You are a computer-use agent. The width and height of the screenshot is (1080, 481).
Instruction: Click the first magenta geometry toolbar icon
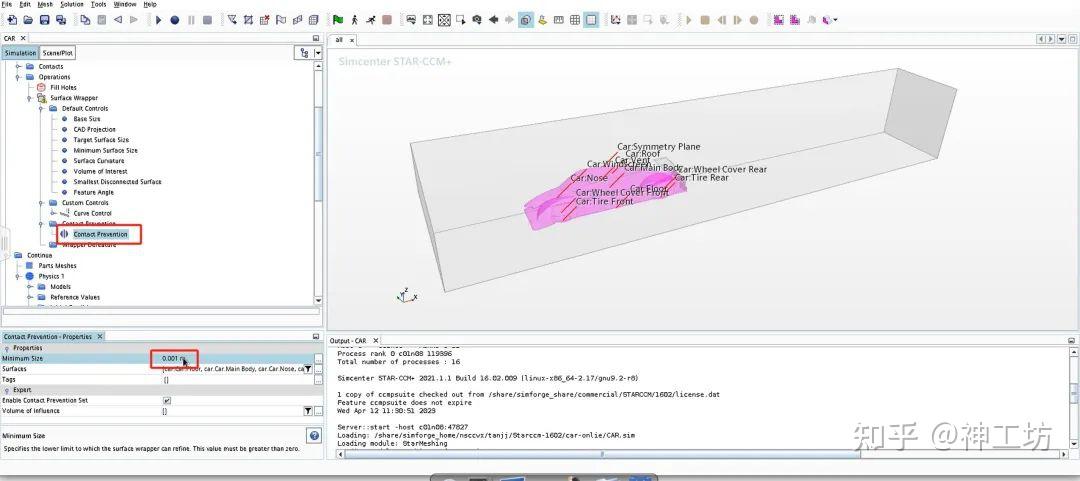[778, 20]
